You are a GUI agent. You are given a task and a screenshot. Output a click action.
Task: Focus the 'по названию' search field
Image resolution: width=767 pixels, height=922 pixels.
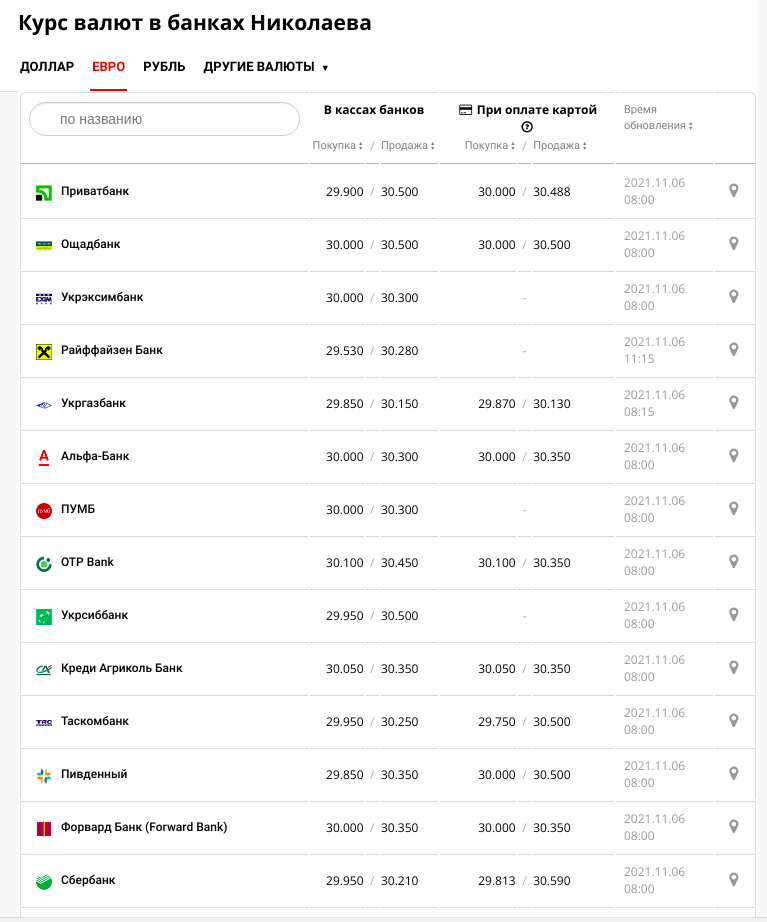coord(164,119)
